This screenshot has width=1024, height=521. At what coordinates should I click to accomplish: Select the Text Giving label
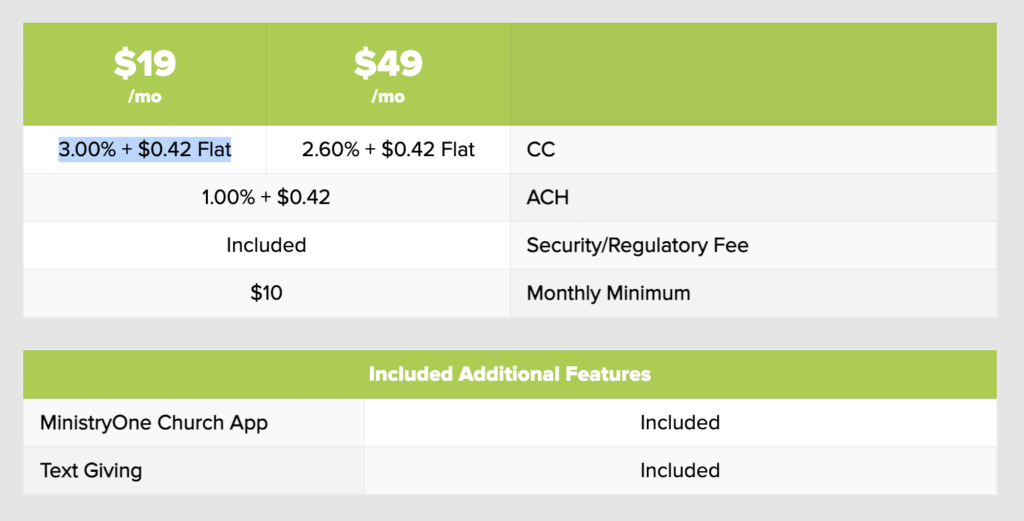tap(91, 470)
